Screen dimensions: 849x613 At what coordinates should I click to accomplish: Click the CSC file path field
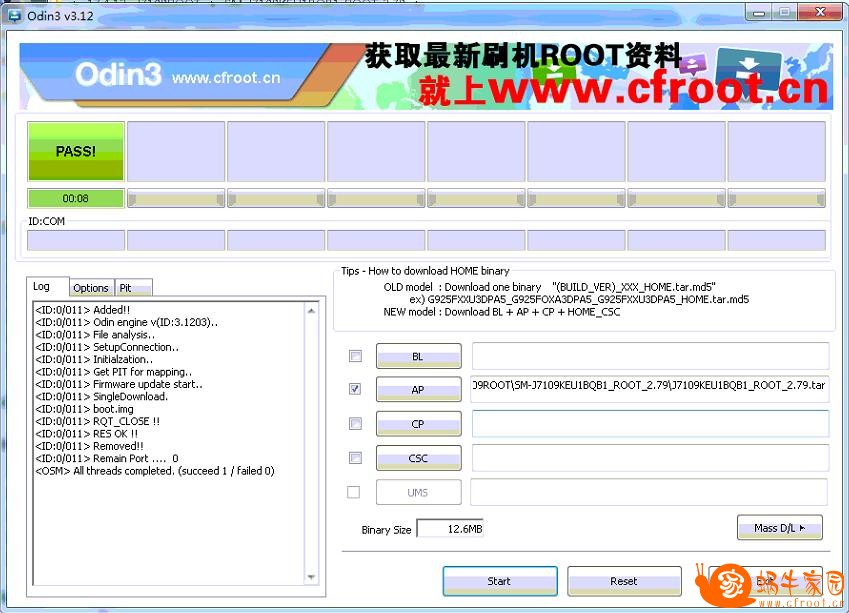tap(650, 458)
